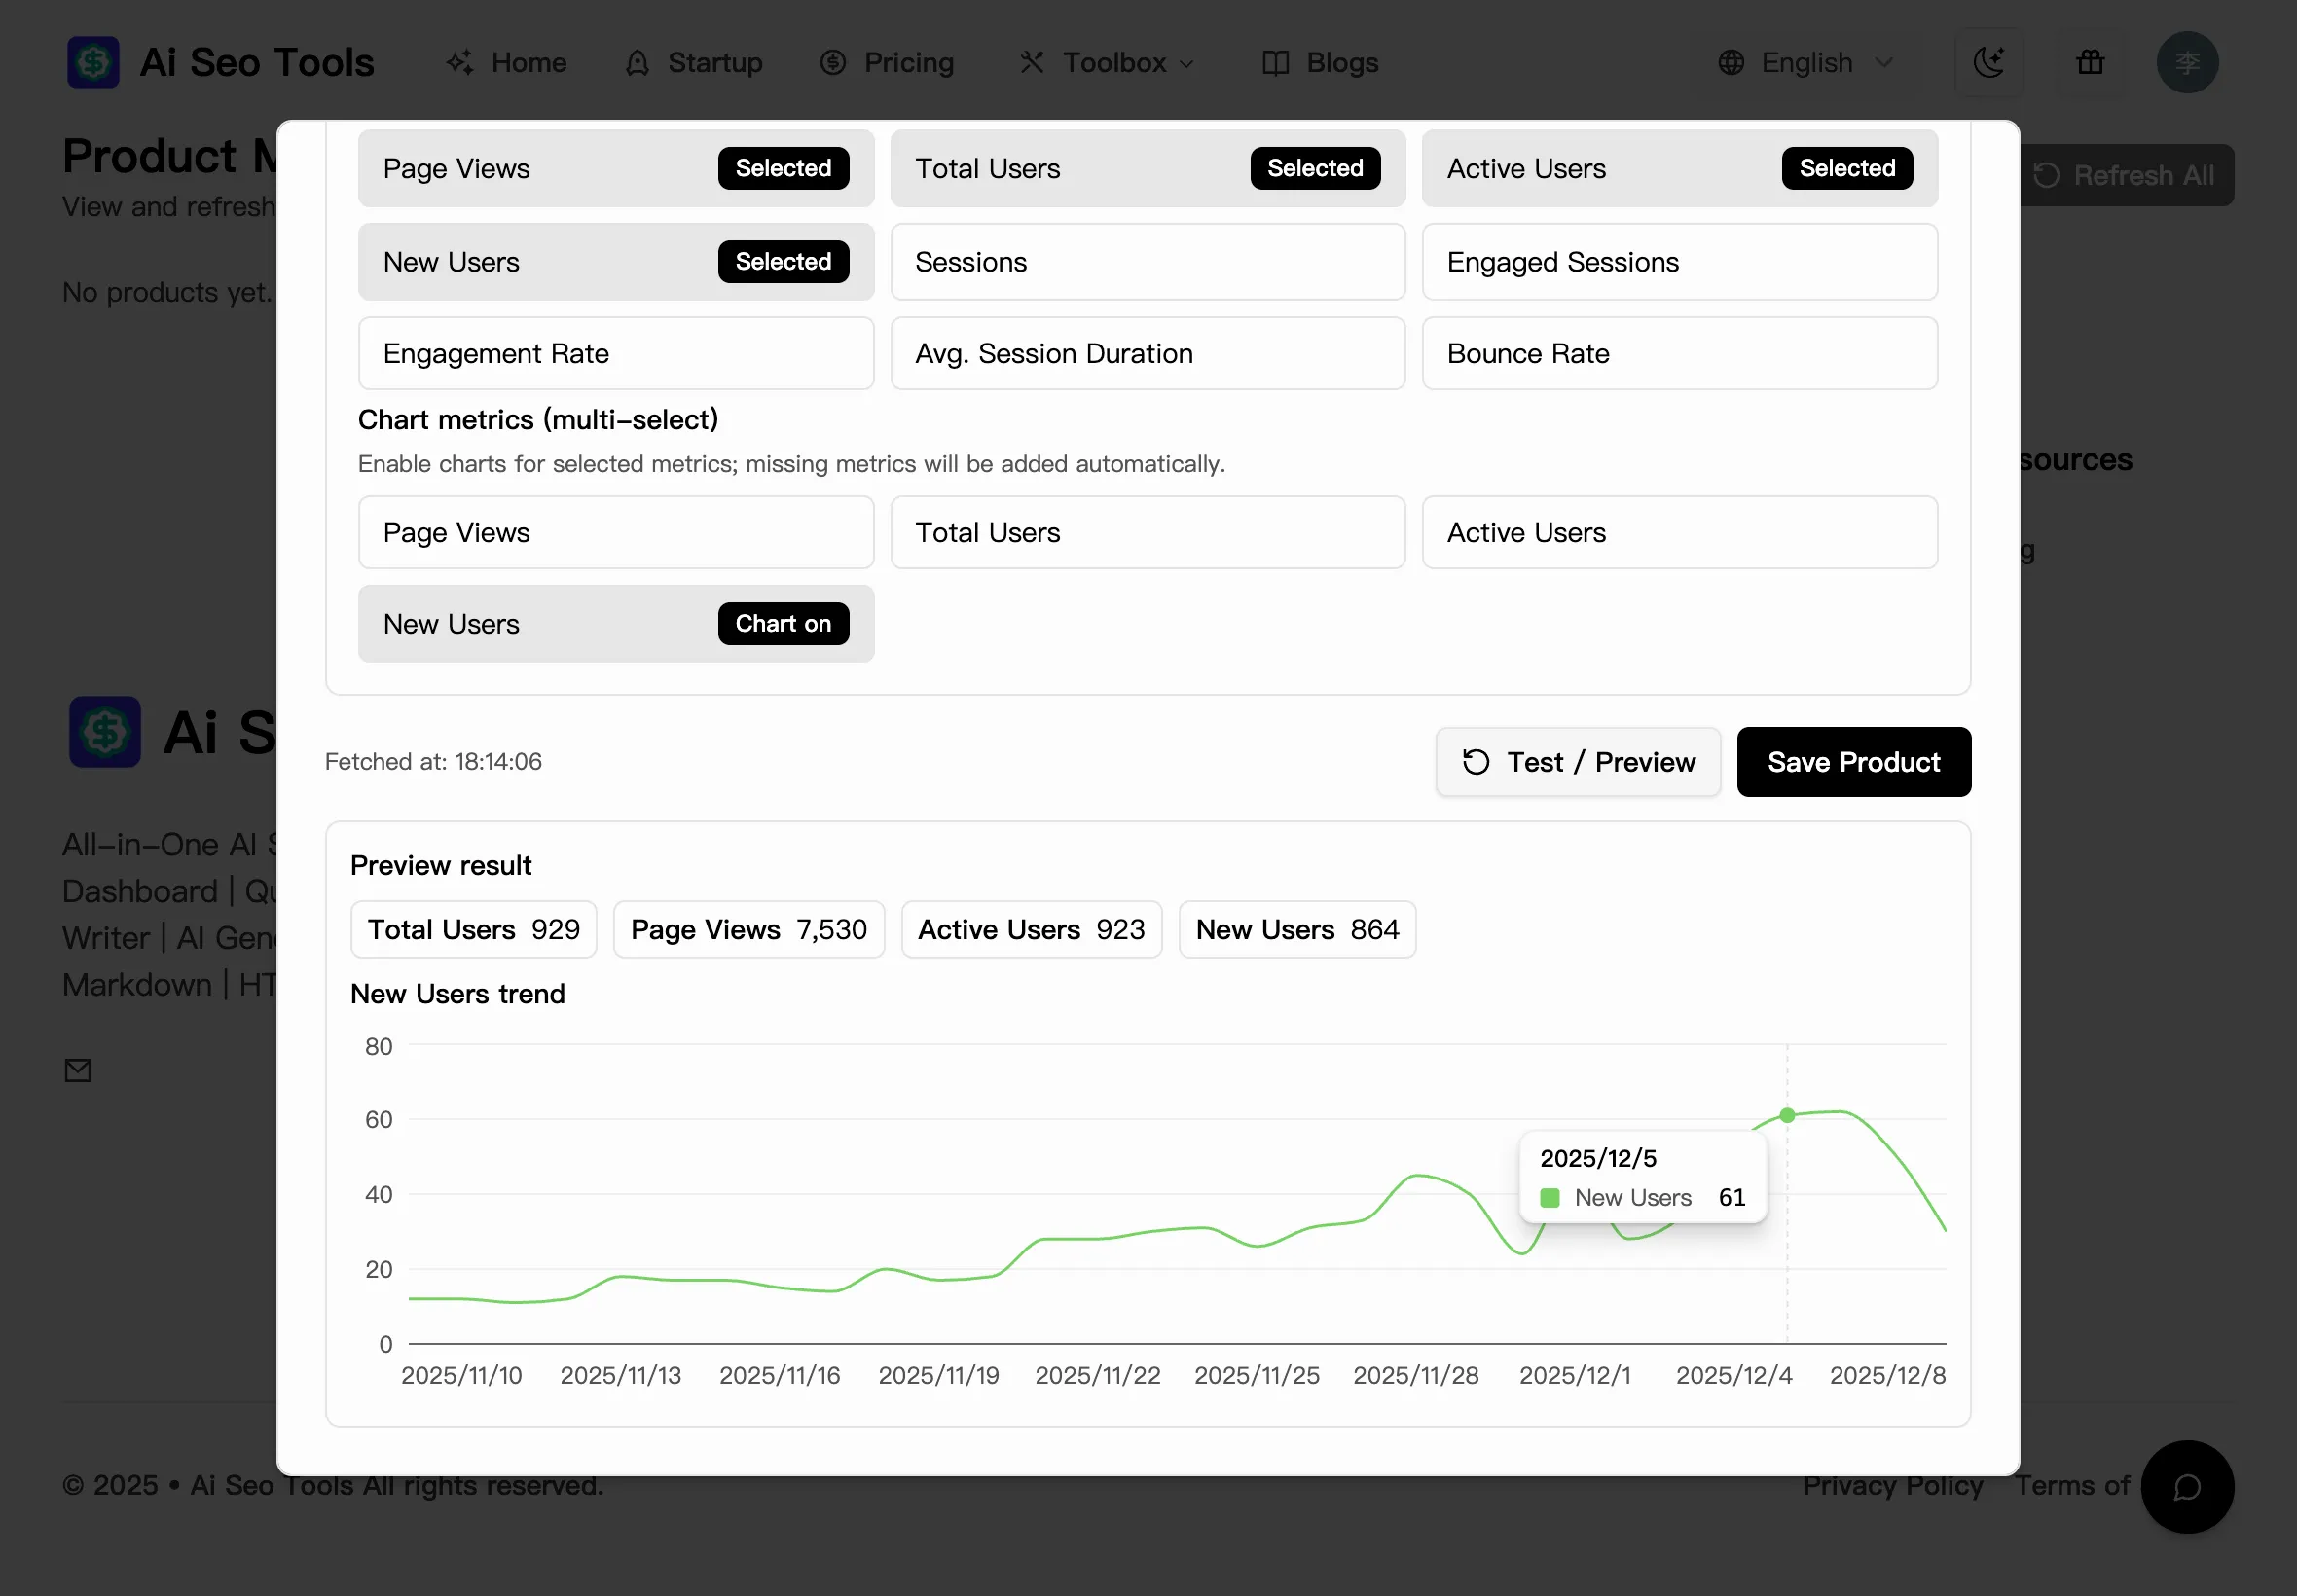Disable the New Users chart toggle
This screenshot has width=2297, height=1596.
615,623
